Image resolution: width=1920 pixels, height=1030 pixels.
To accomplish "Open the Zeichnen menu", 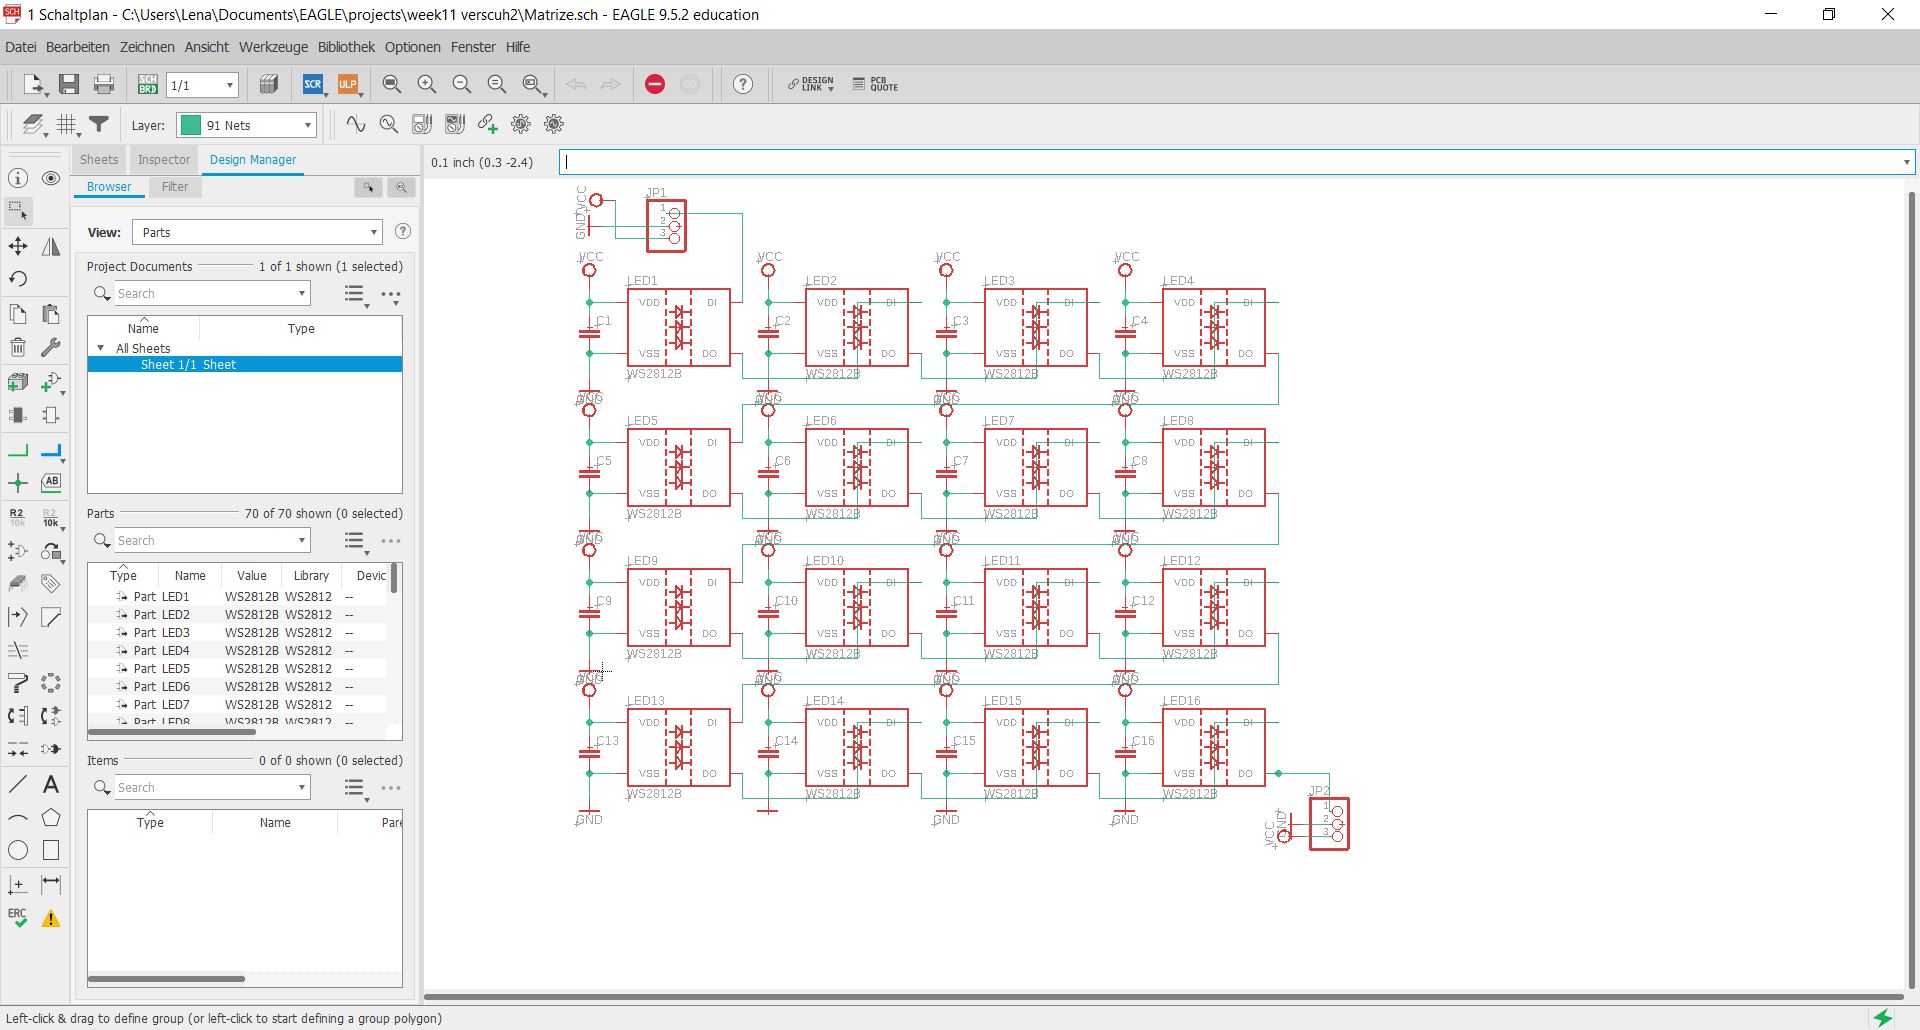I will 147,47.
